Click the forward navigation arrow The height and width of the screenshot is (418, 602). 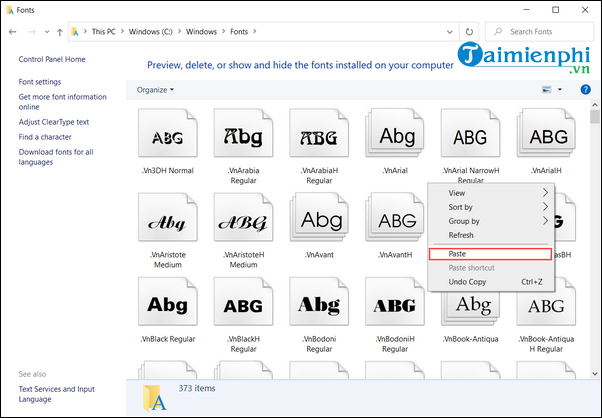(x=32, y=32)
